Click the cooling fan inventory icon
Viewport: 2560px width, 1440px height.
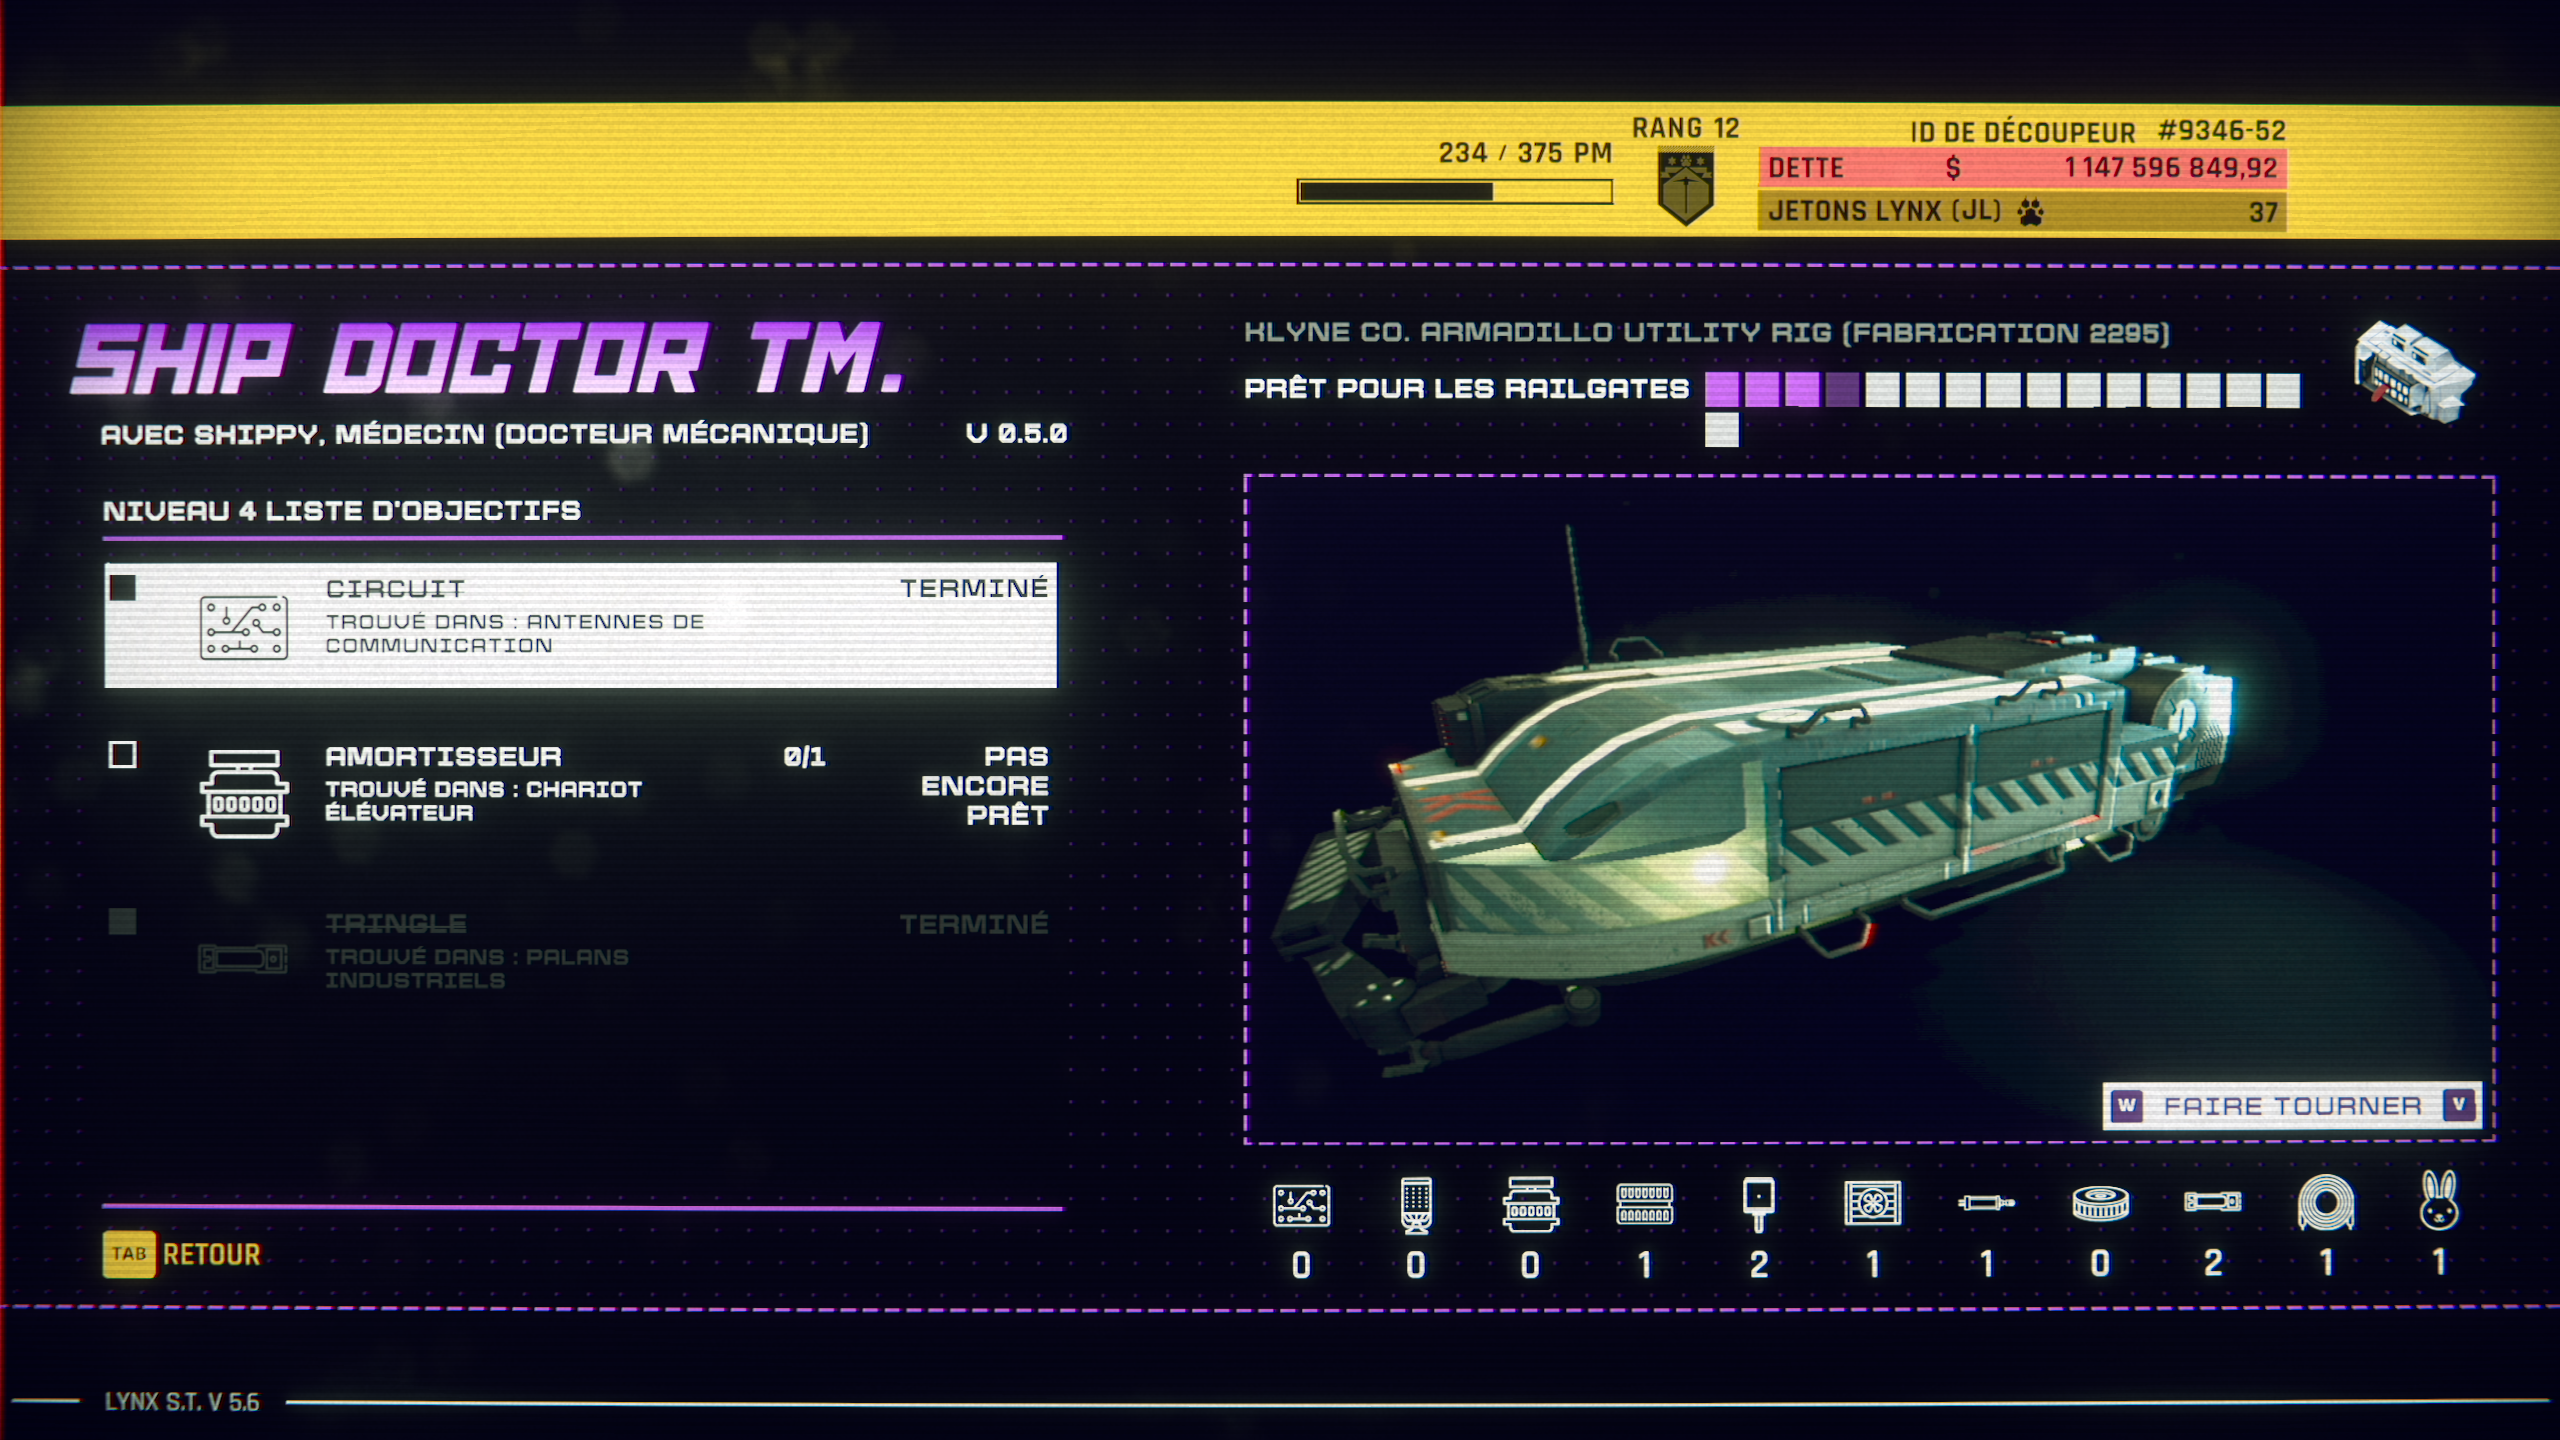click(1872, 1203)
